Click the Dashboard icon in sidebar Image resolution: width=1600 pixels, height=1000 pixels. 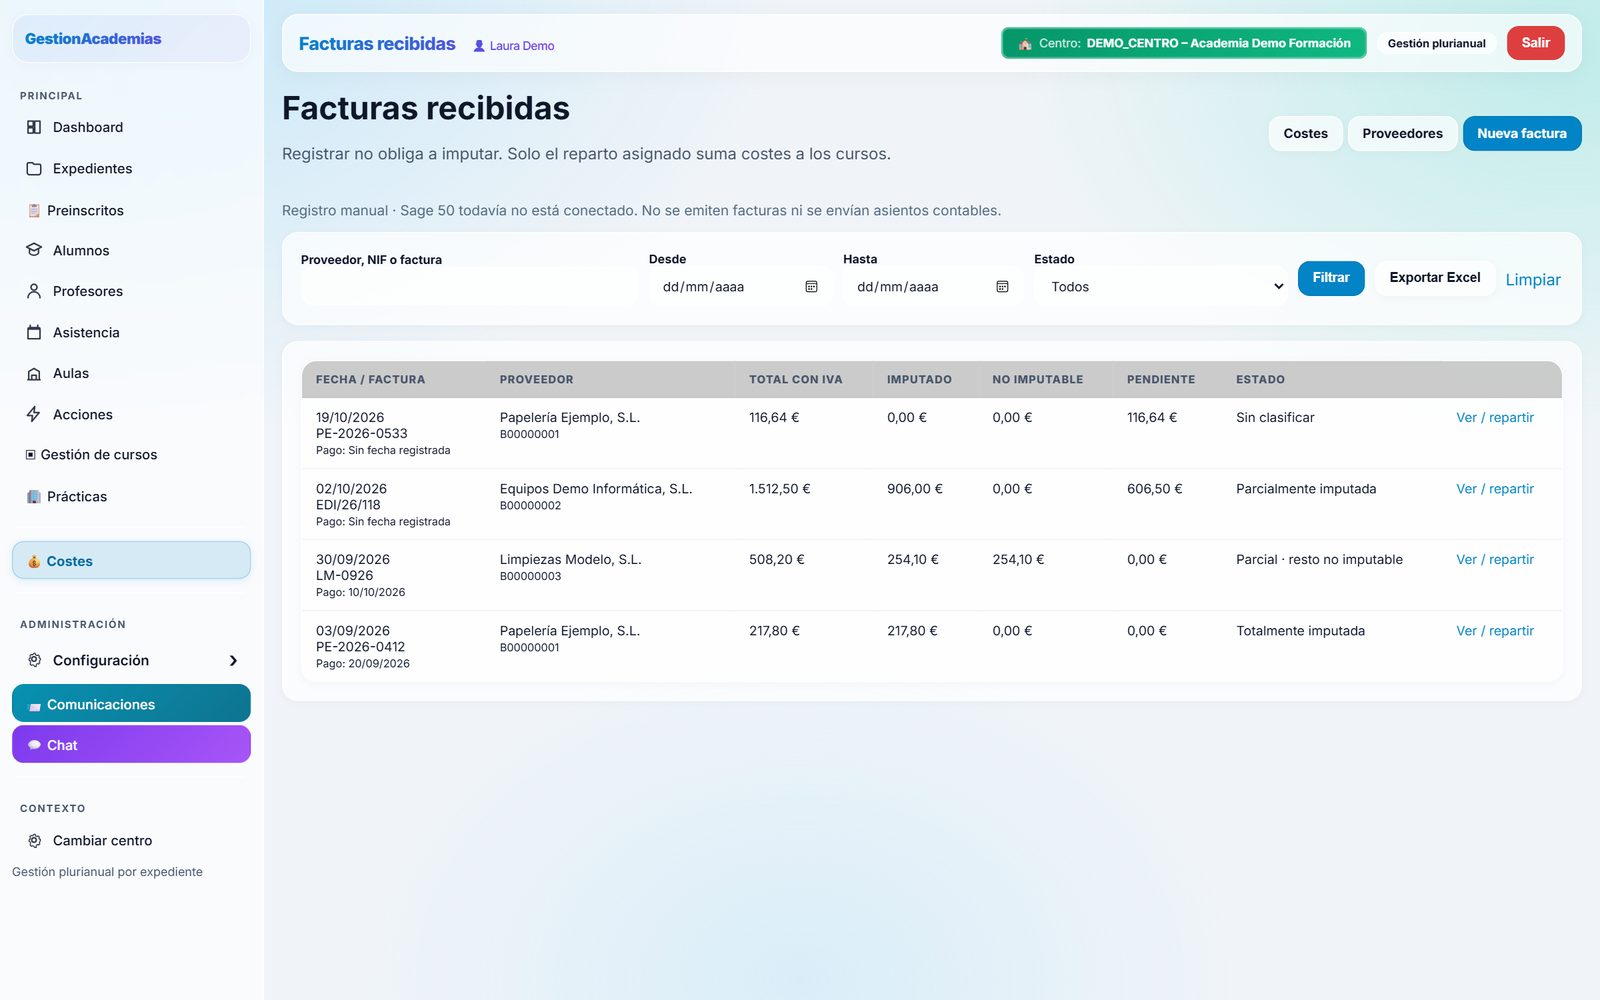point(34,127)
